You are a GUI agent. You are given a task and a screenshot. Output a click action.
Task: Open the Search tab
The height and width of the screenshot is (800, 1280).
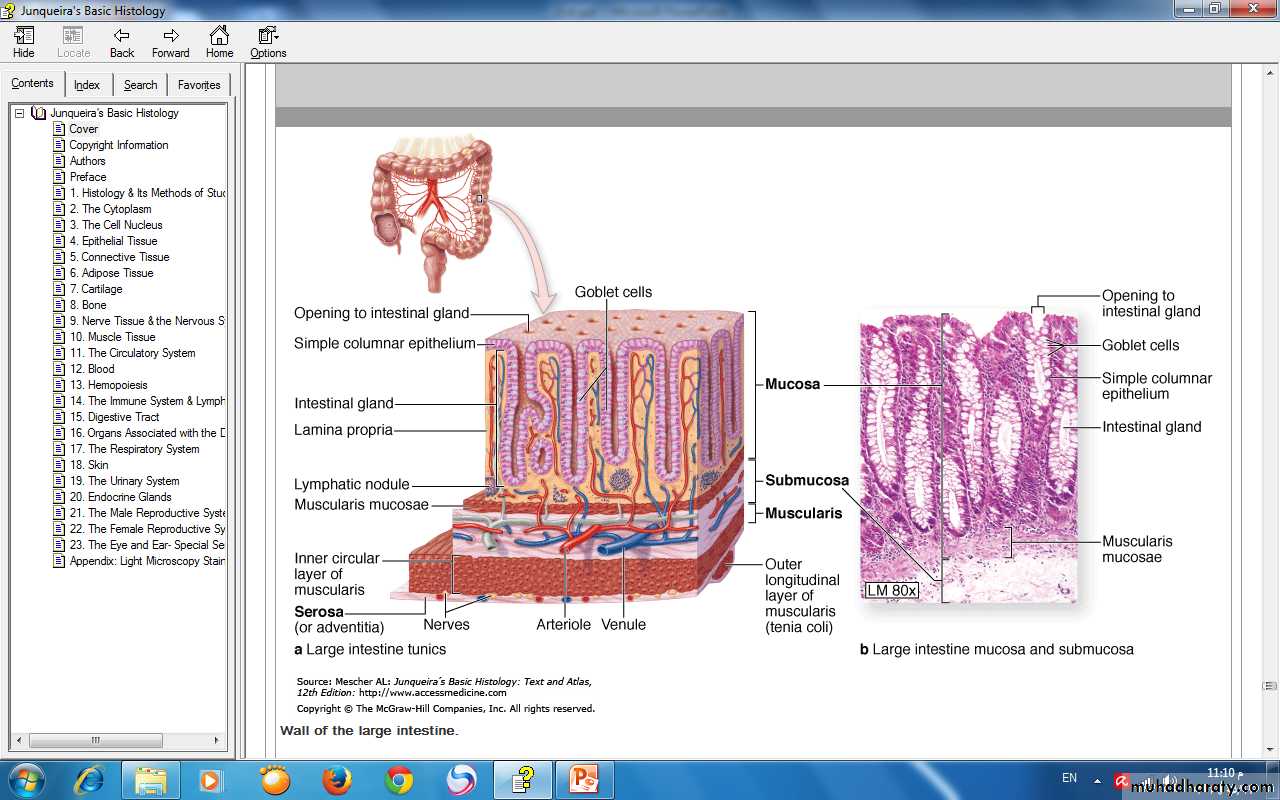(140, 85)
